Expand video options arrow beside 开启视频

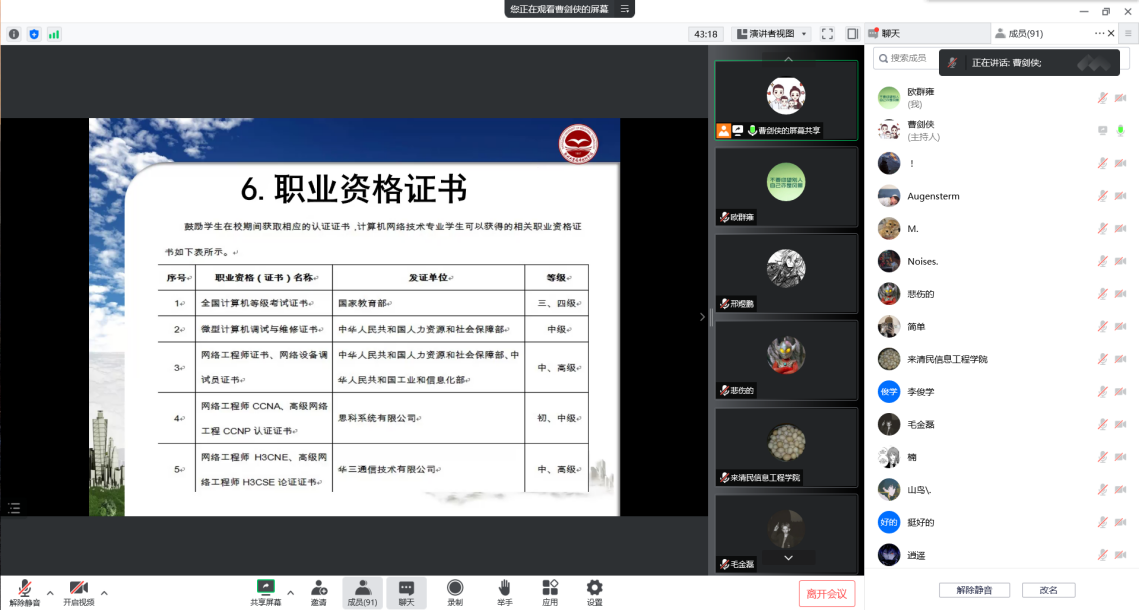(x=104, y=592)
